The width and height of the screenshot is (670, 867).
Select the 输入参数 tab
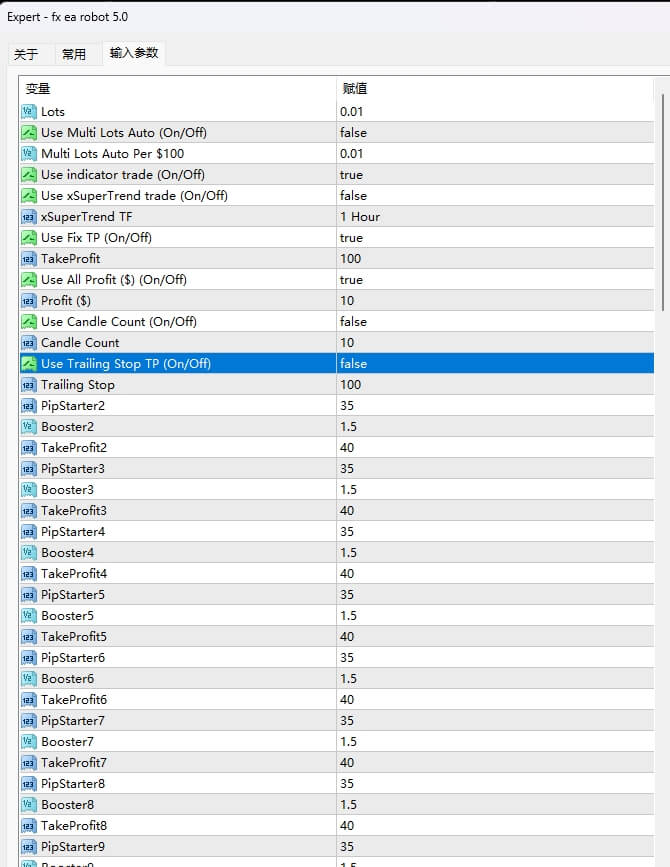[x=134, y=53]
